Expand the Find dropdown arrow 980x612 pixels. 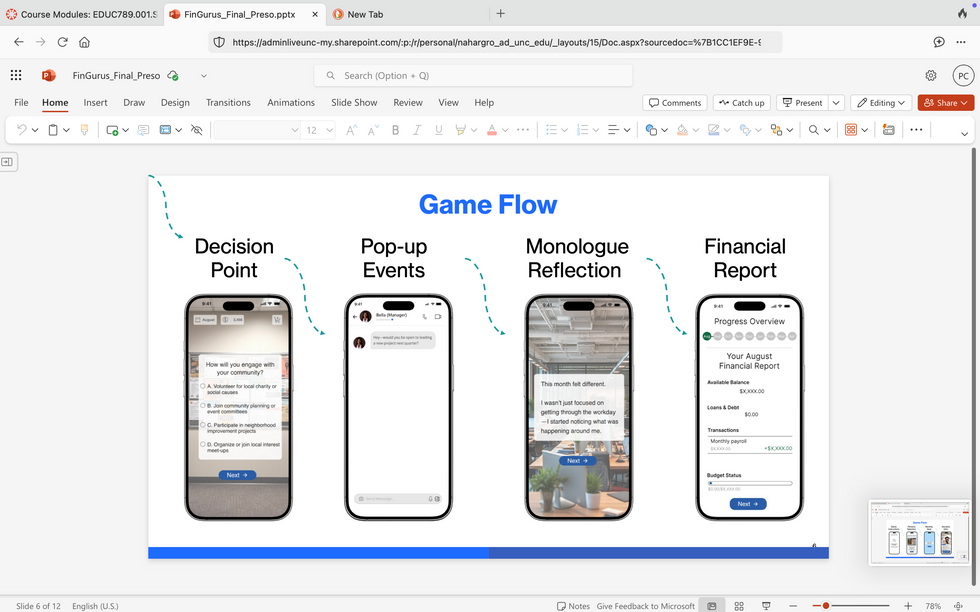click(x=827, y=130)
